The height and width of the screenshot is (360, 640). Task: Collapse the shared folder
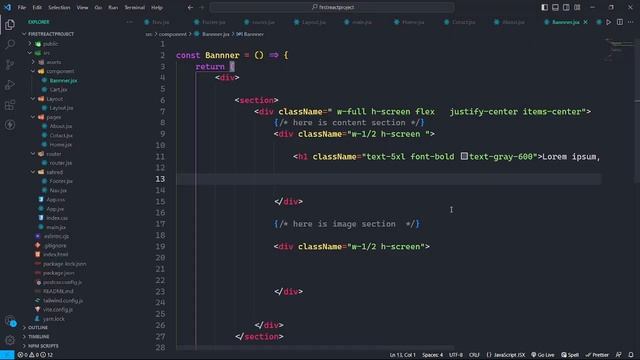coord(33,172)
